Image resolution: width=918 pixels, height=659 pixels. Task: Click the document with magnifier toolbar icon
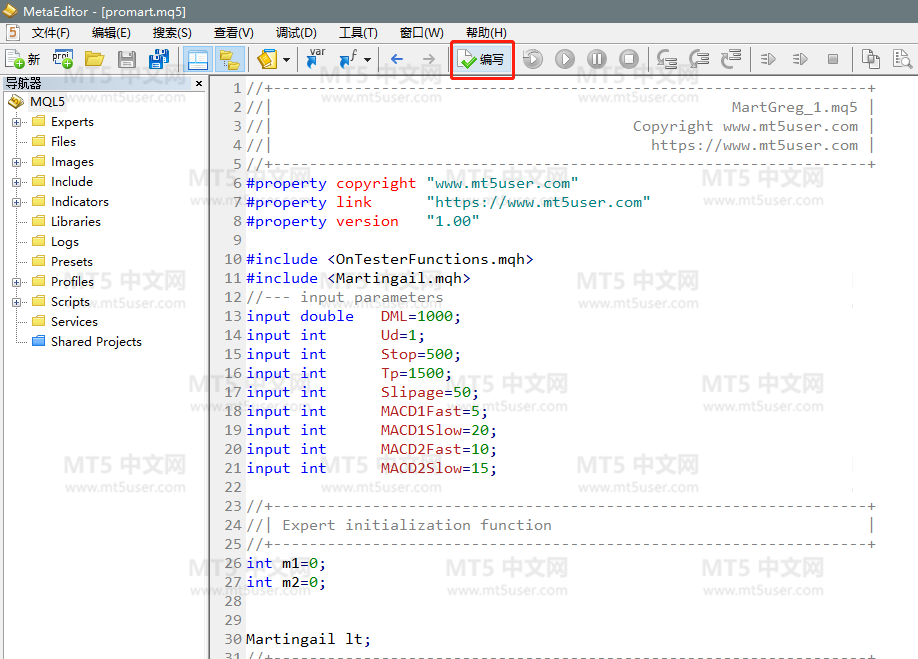(x=902, y=59)
